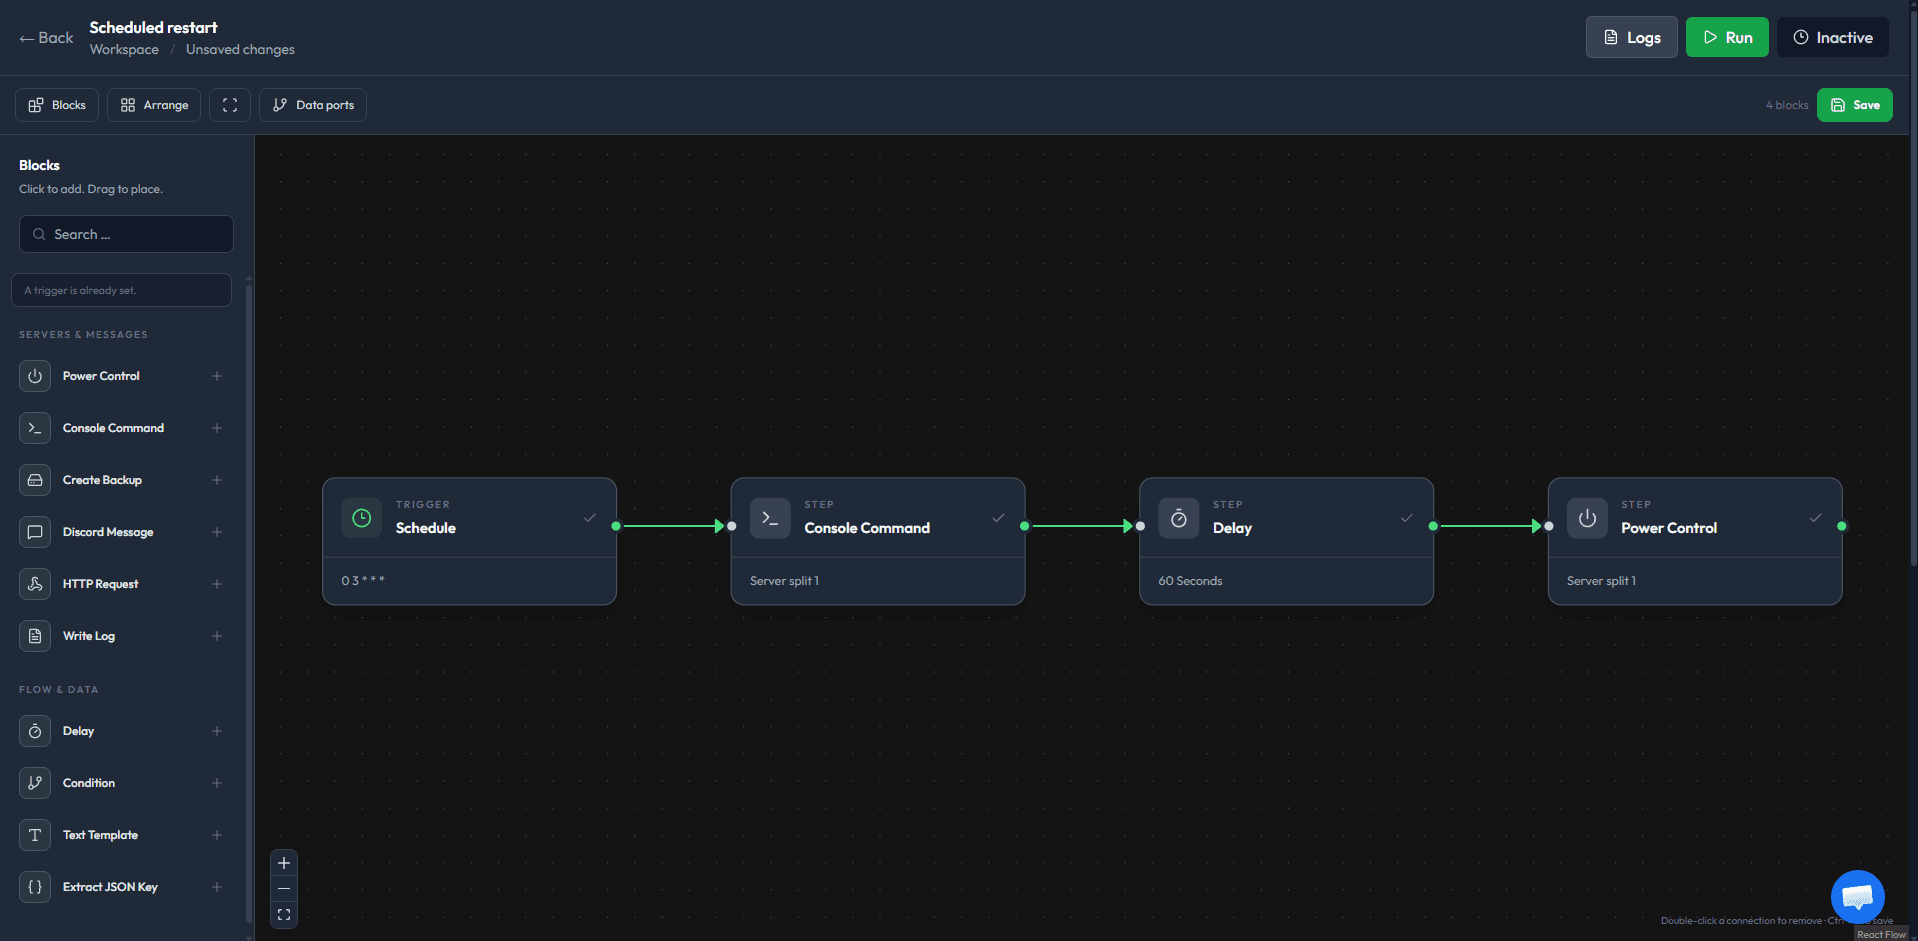The width and height of the screenshot is (1918, 941).
Task: Click the Create Backup block icon
Action: point(35,480)
